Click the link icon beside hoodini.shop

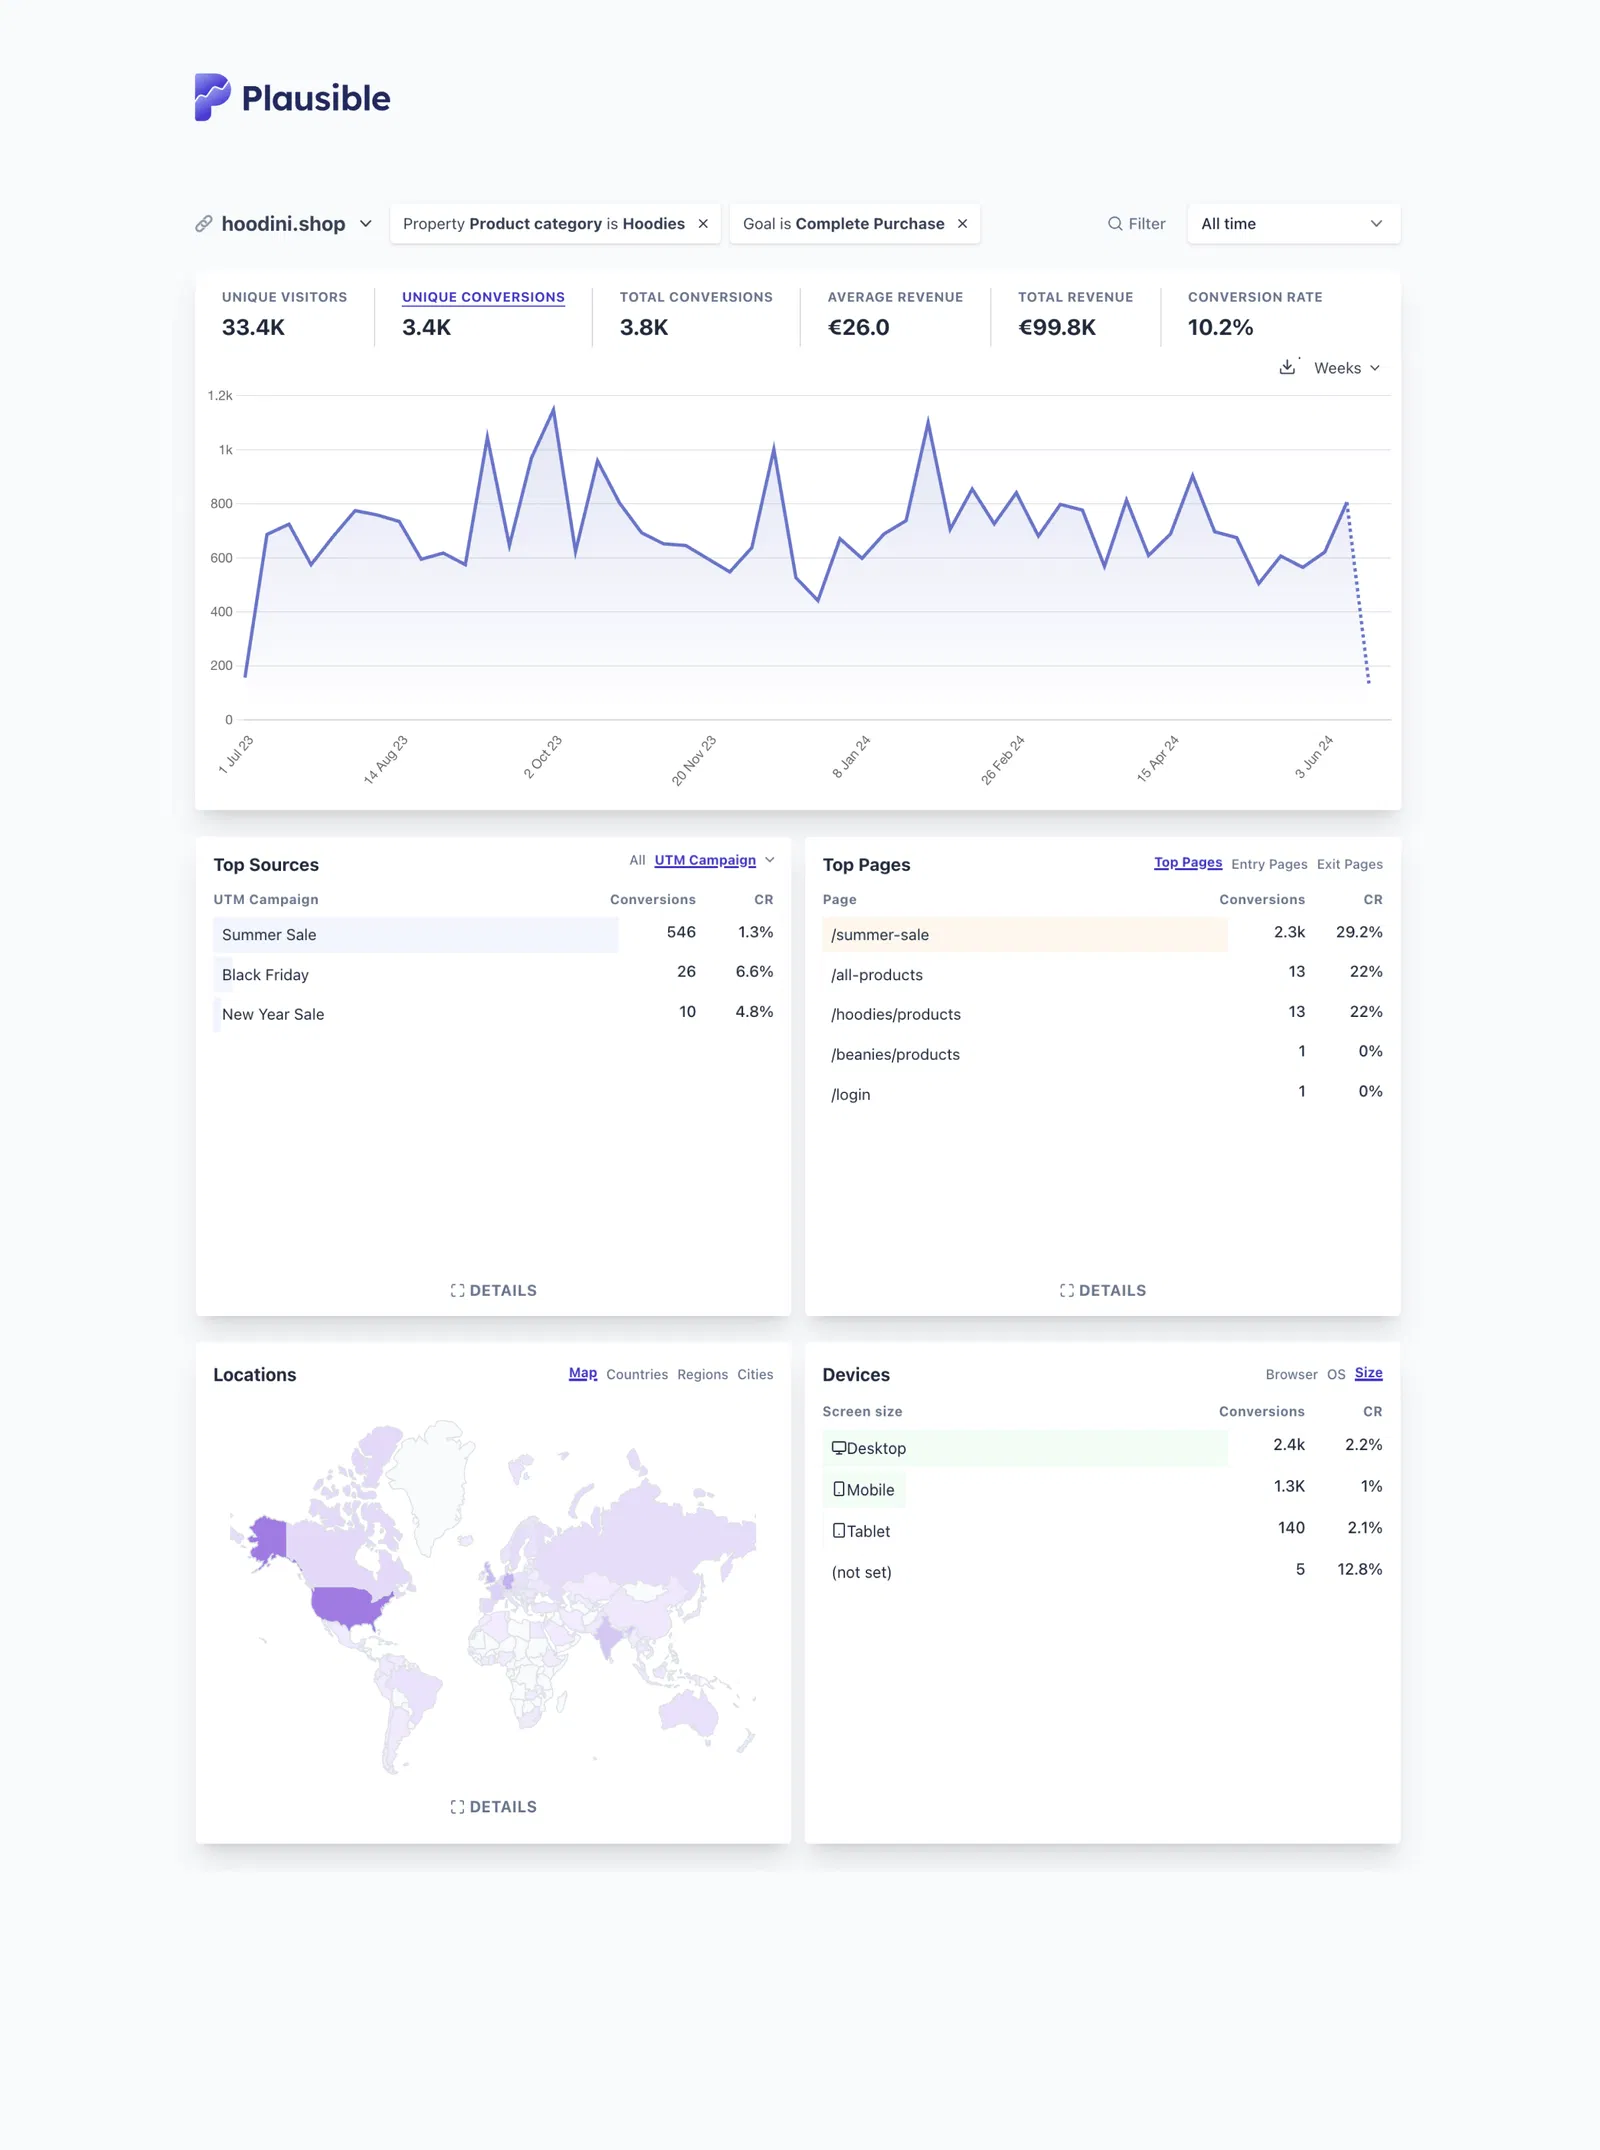[x=205, y=223]
